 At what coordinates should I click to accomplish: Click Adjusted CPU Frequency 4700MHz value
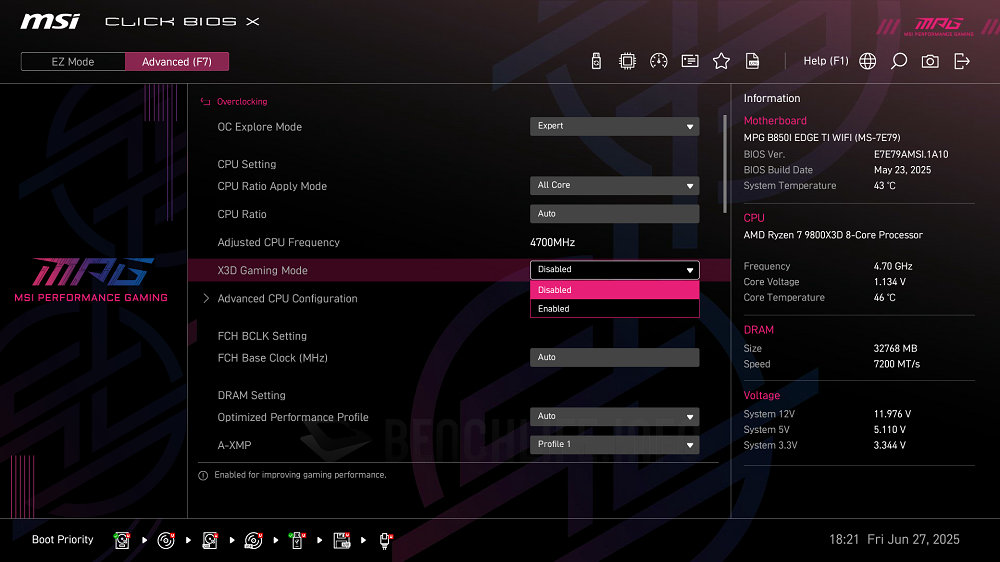tap(552, 242)
